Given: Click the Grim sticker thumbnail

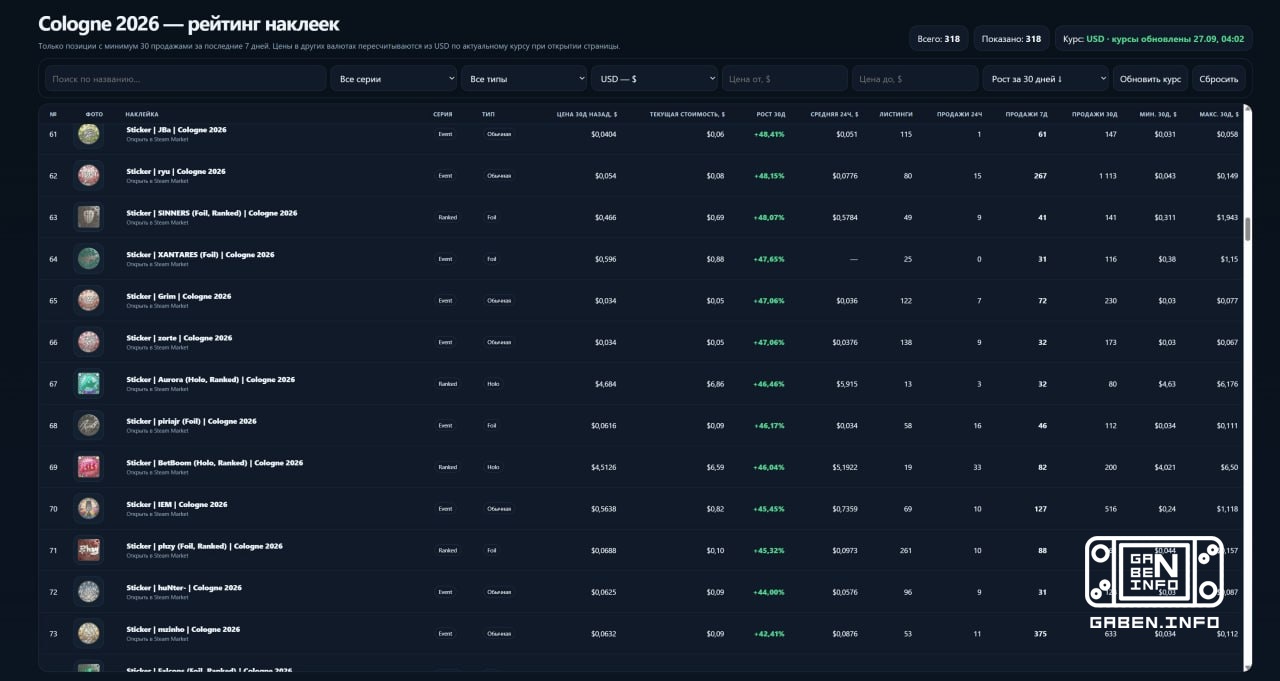Looking at the screenshot, I should pos(89,300).
